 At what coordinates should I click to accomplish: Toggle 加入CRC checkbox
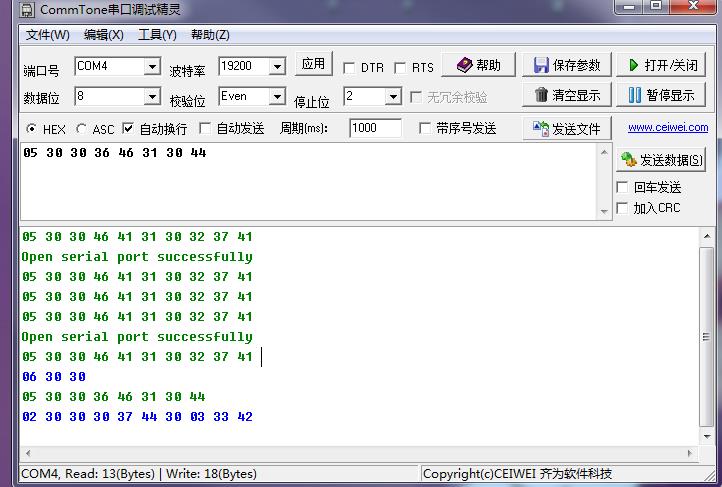coord(623,208)
